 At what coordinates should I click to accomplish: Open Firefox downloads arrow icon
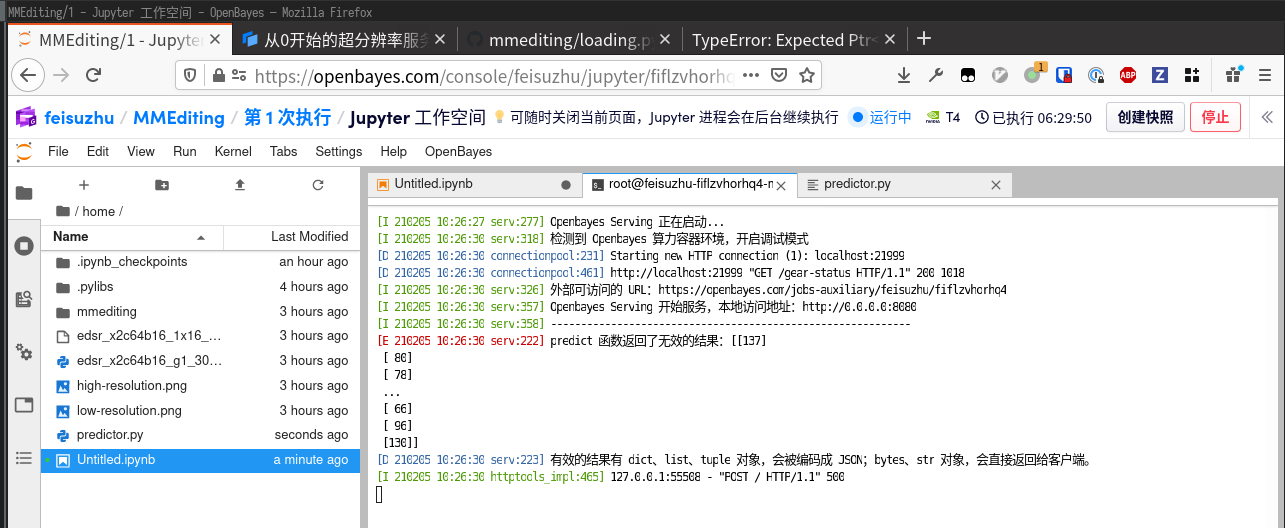904,75
